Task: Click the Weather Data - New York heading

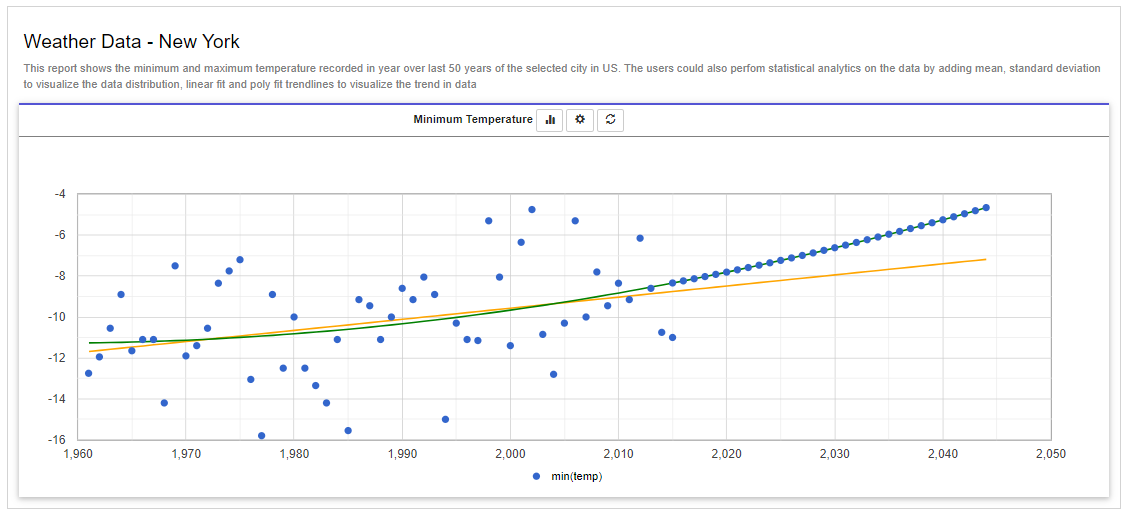Action: pos(131,42)
